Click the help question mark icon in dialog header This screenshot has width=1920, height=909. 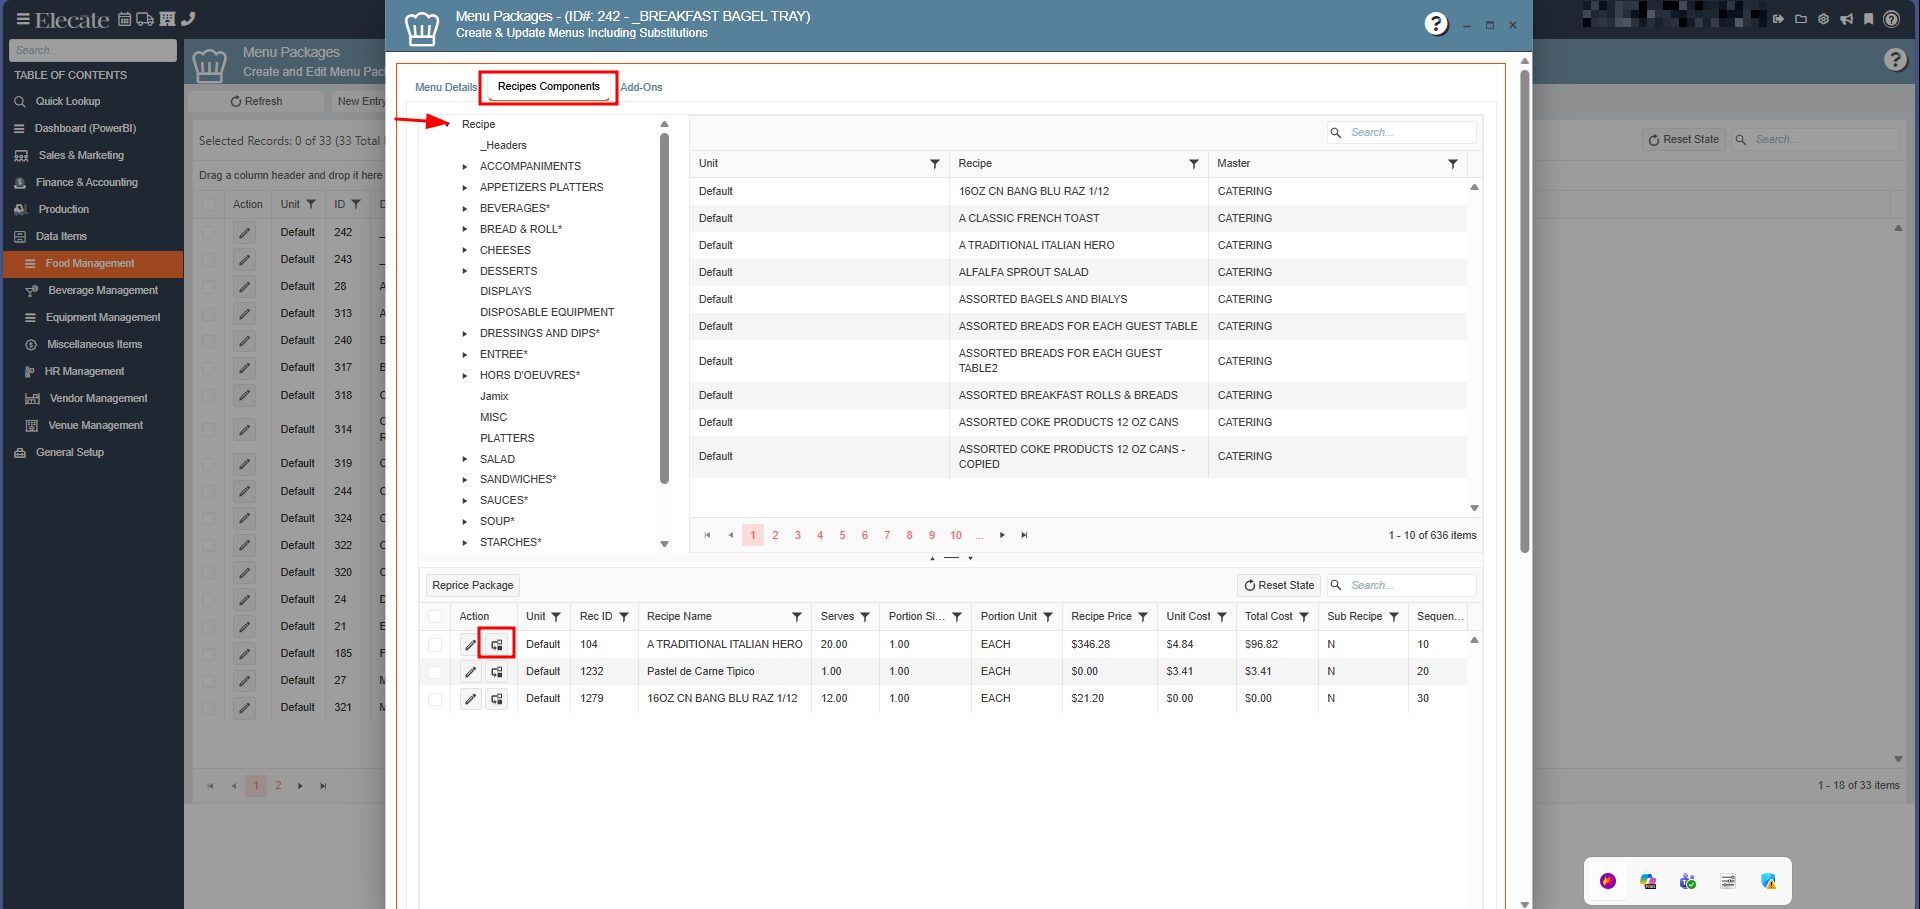(x=1436, y=24)
